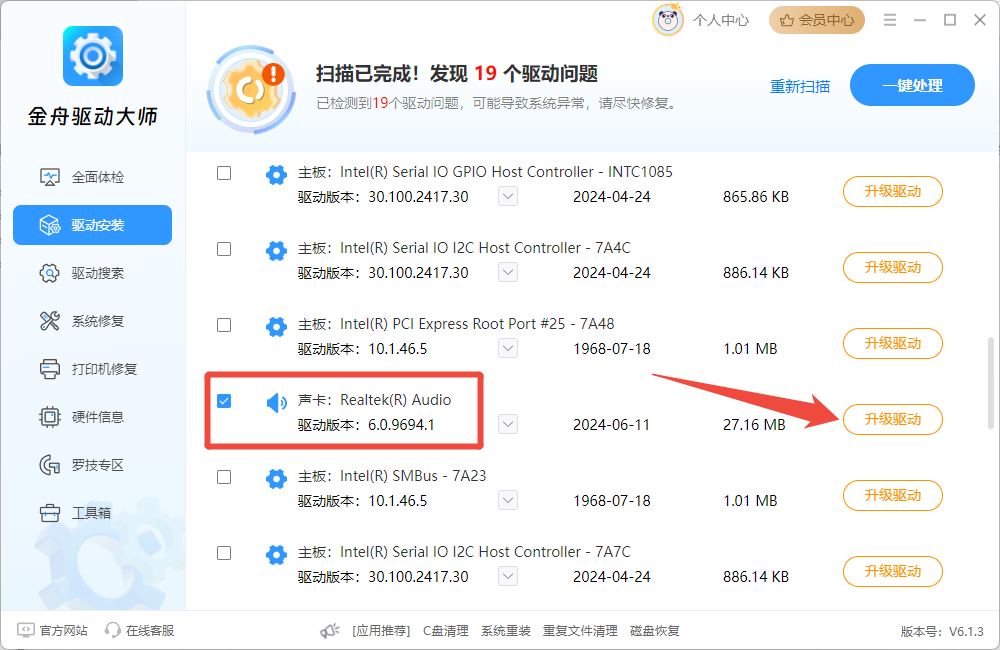Expand version dropdown for I2C Controller 7A4C
Screen dimensions: 1000x650
pyautogui.click(x=508, y=272)
